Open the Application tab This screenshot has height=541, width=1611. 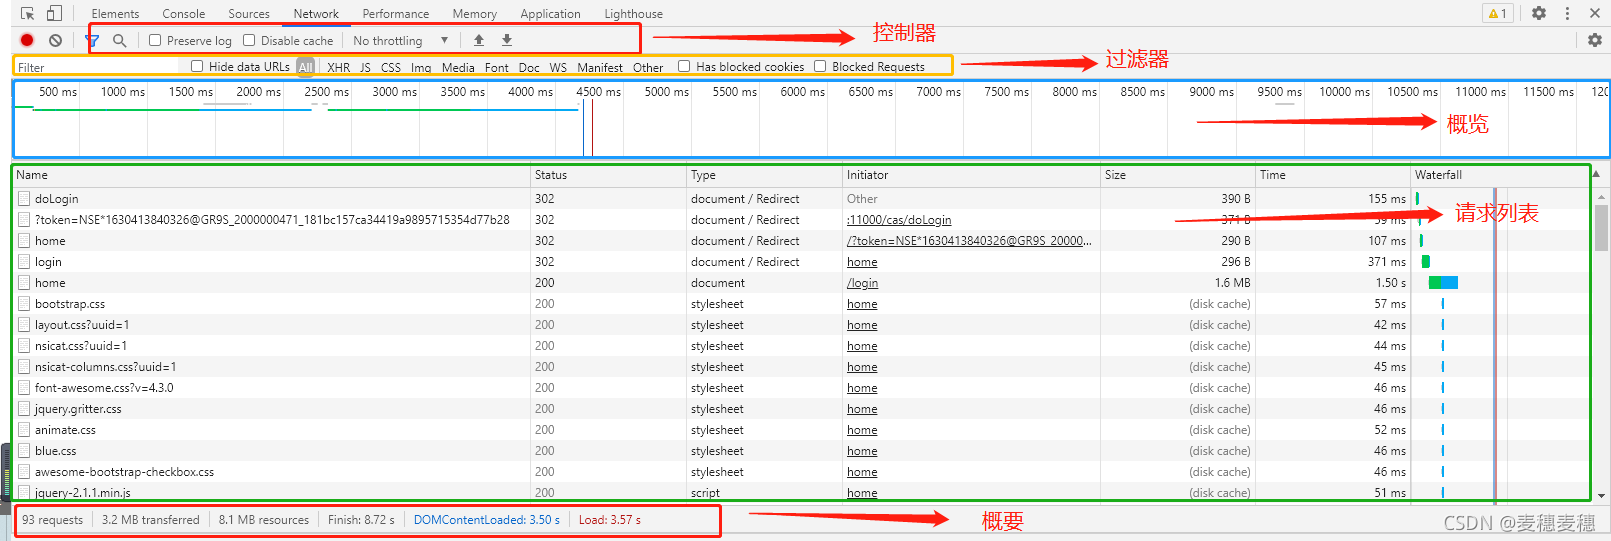550,14
